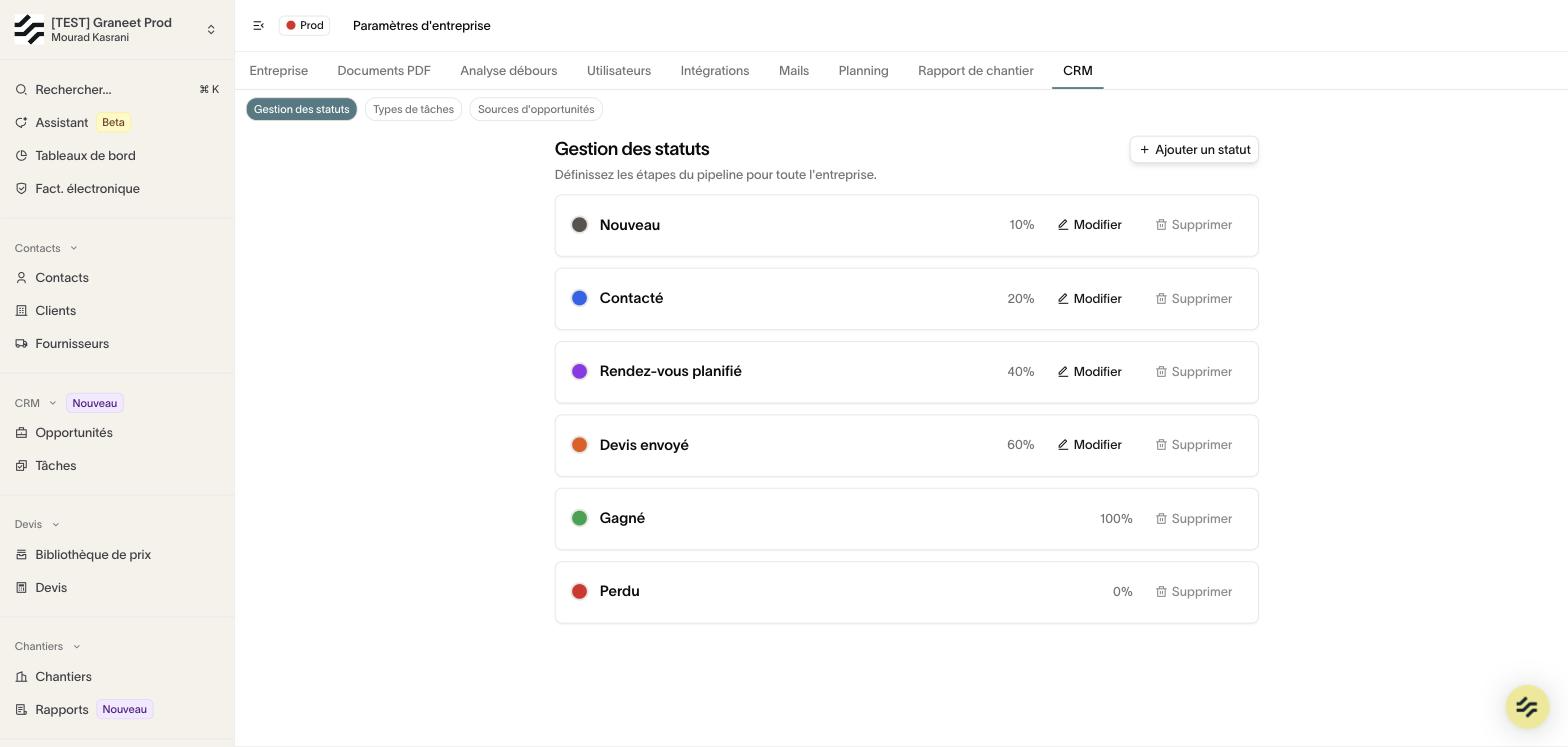Viewport: 1568px width, 747px height.
Task: Click the Contacté status blue color dot
Action: tap(579, 298)
